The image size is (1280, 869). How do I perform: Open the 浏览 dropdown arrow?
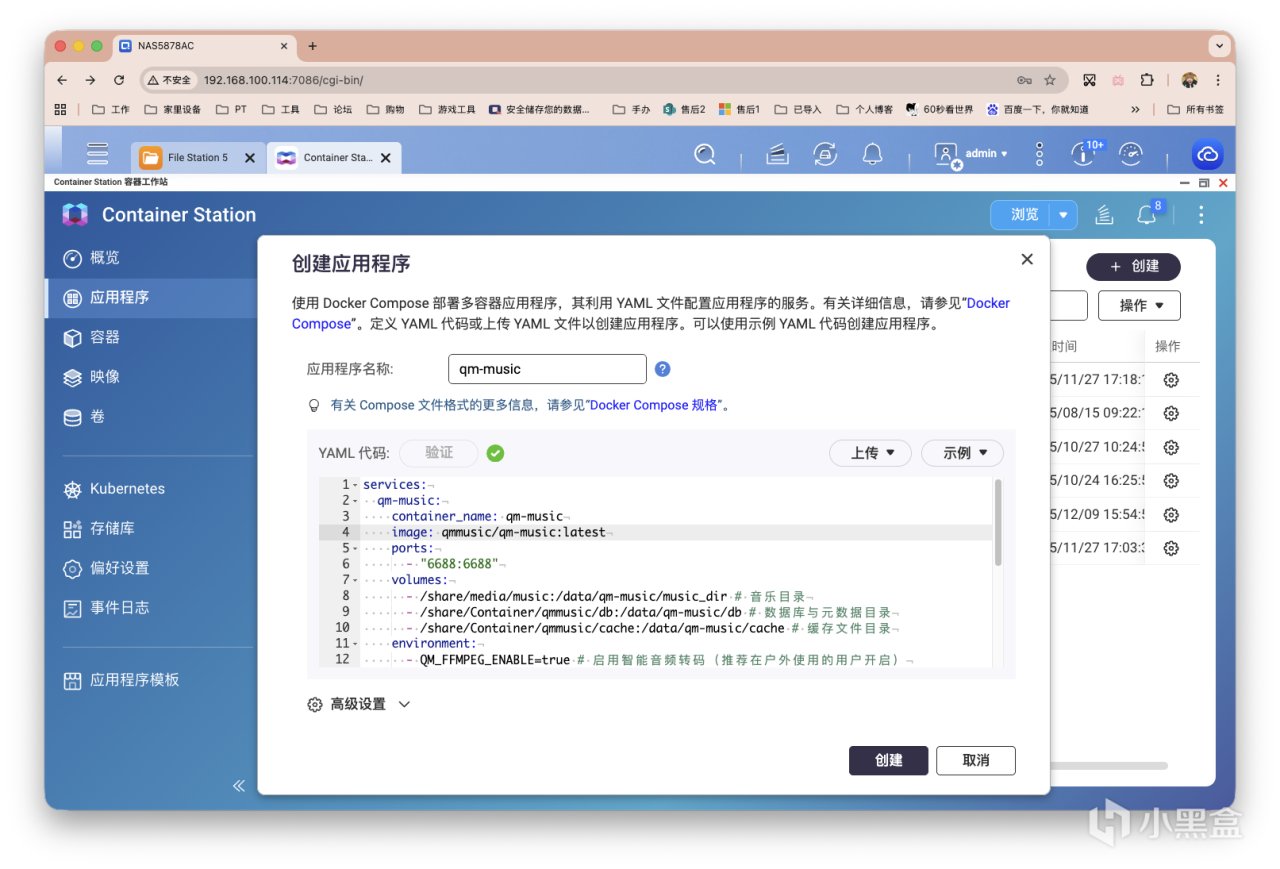pos(1063,215)
